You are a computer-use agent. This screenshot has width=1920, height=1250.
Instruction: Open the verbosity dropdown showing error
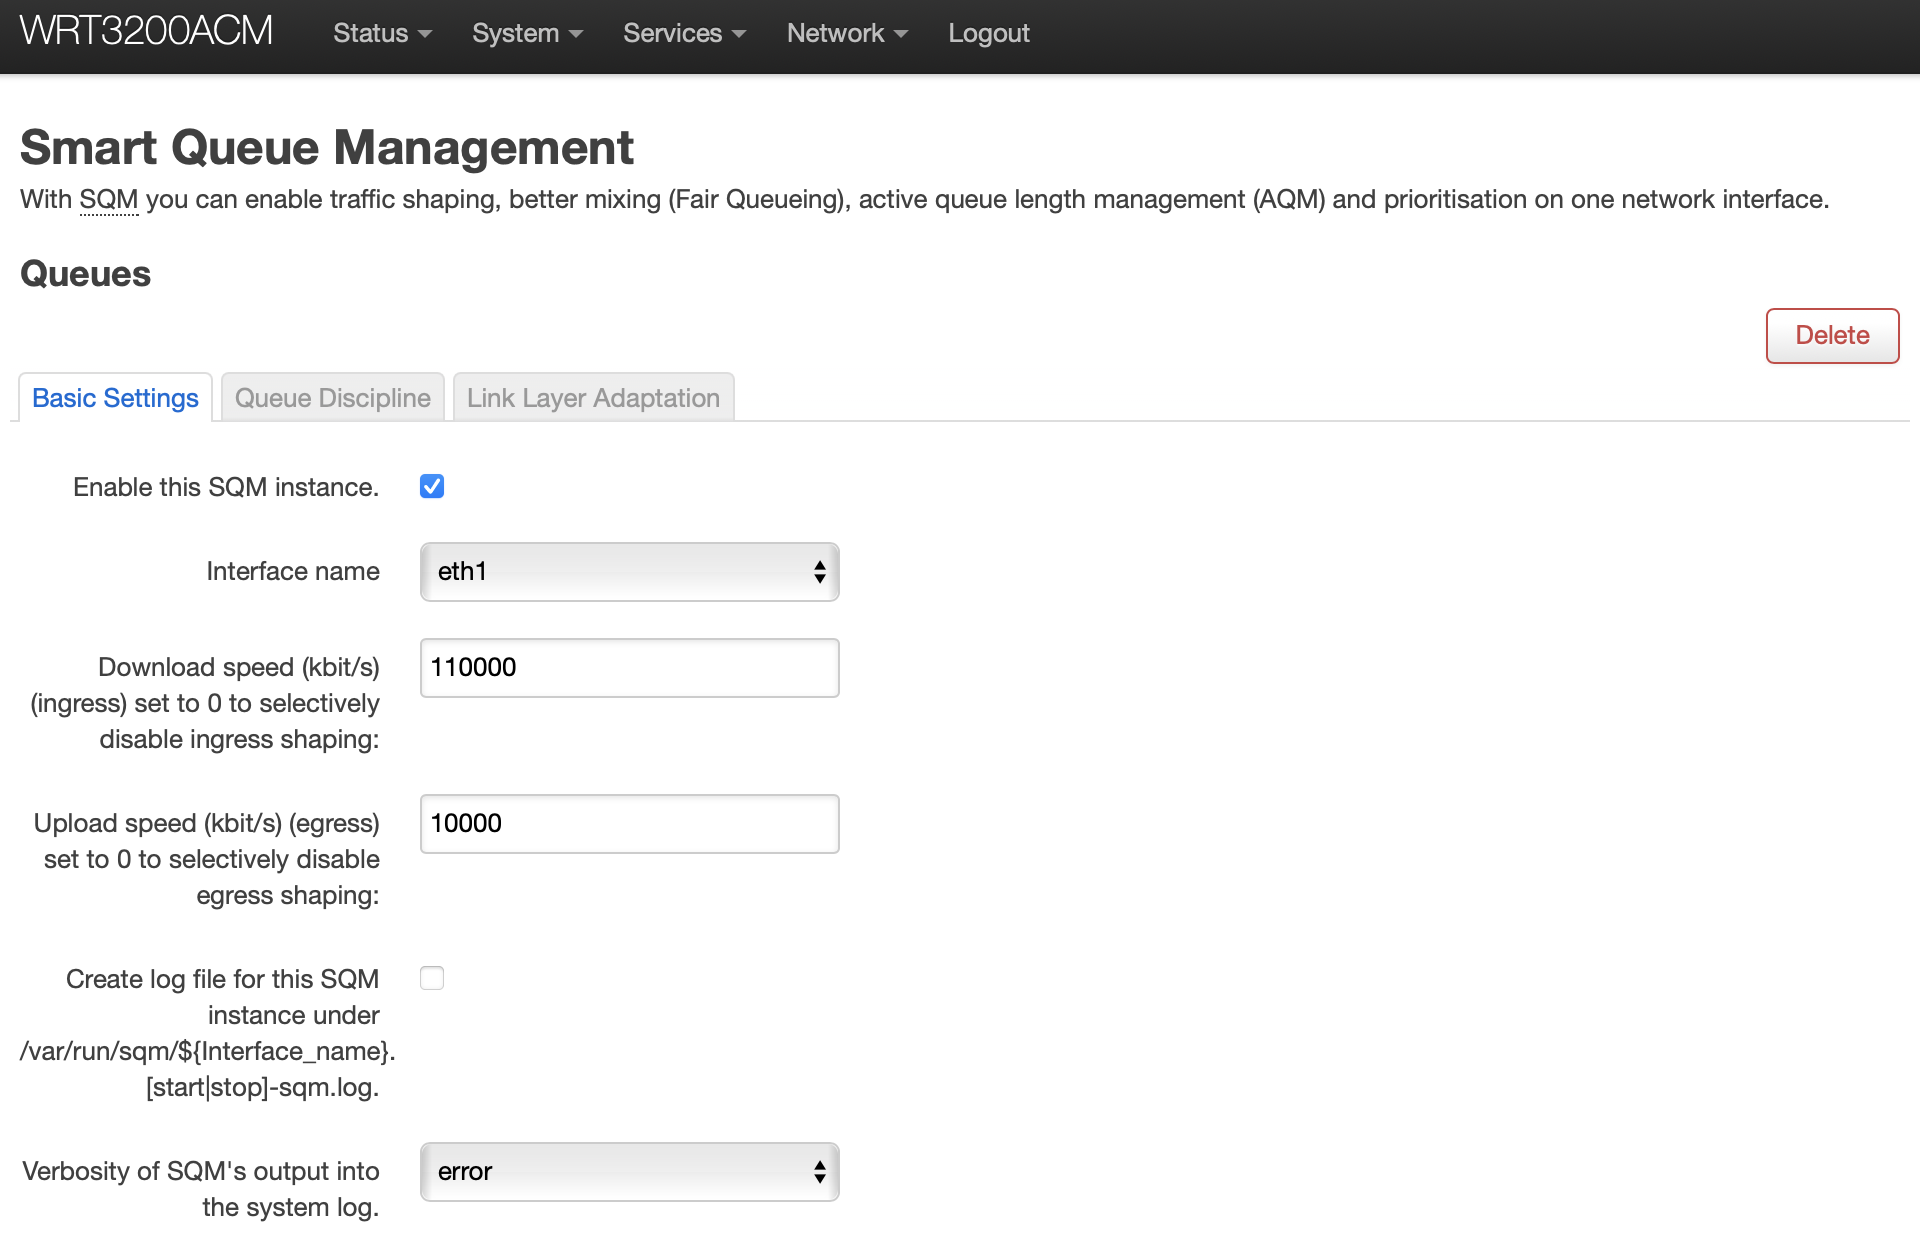pyautogui.click(x=629, y=1172)
